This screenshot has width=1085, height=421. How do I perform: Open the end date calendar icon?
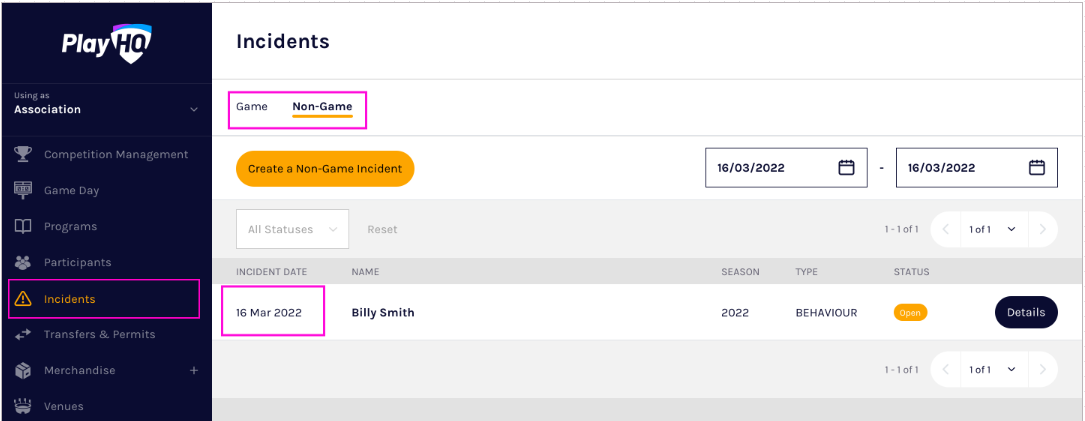pos(1037,168)
